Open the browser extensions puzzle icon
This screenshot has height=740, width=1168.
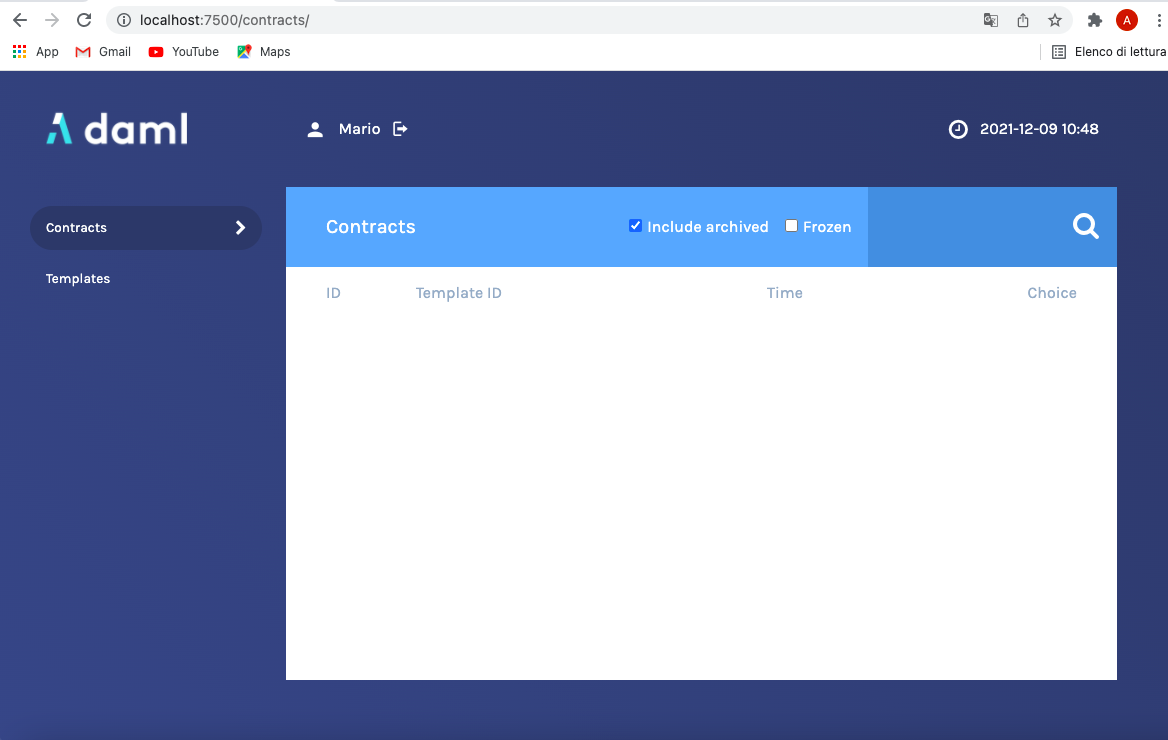click(x=1094, y=20)
